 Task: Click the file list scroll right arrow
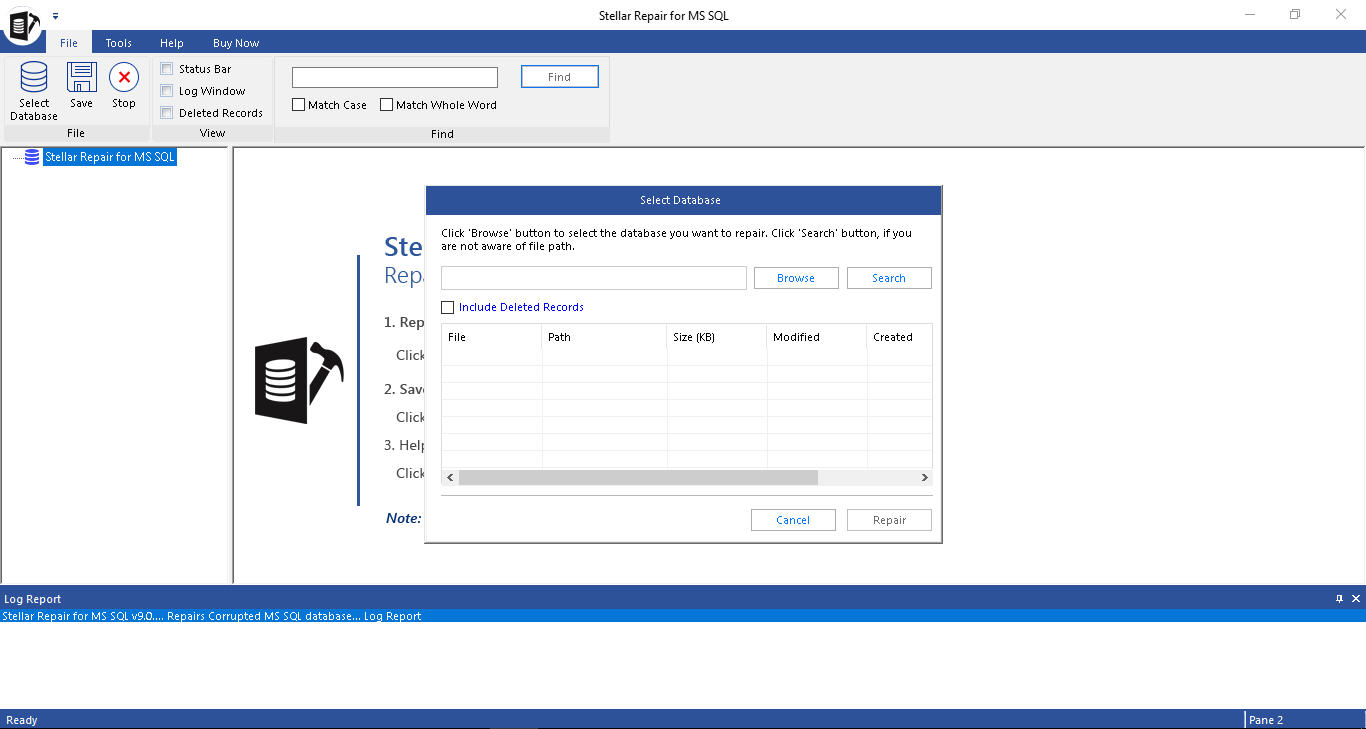pos(924,478)
